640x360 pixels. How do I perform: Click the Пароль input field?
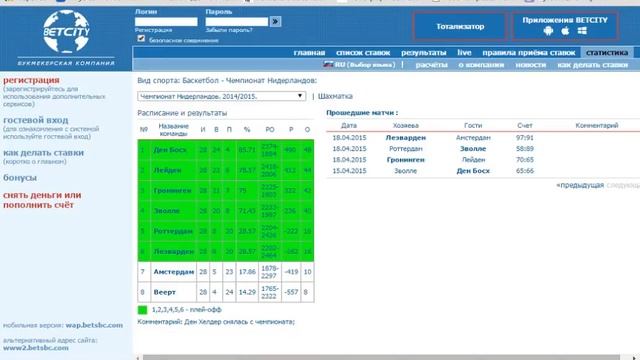(x=237, y=22)
